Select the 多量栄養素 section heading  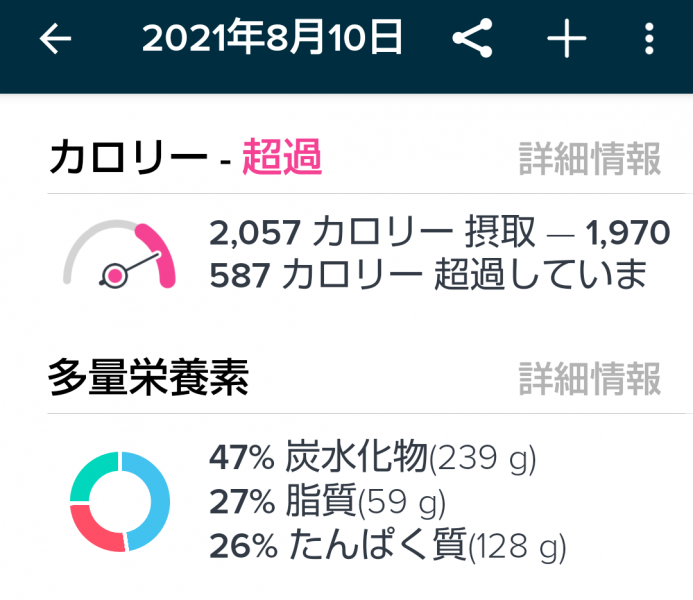pos(148,378)
